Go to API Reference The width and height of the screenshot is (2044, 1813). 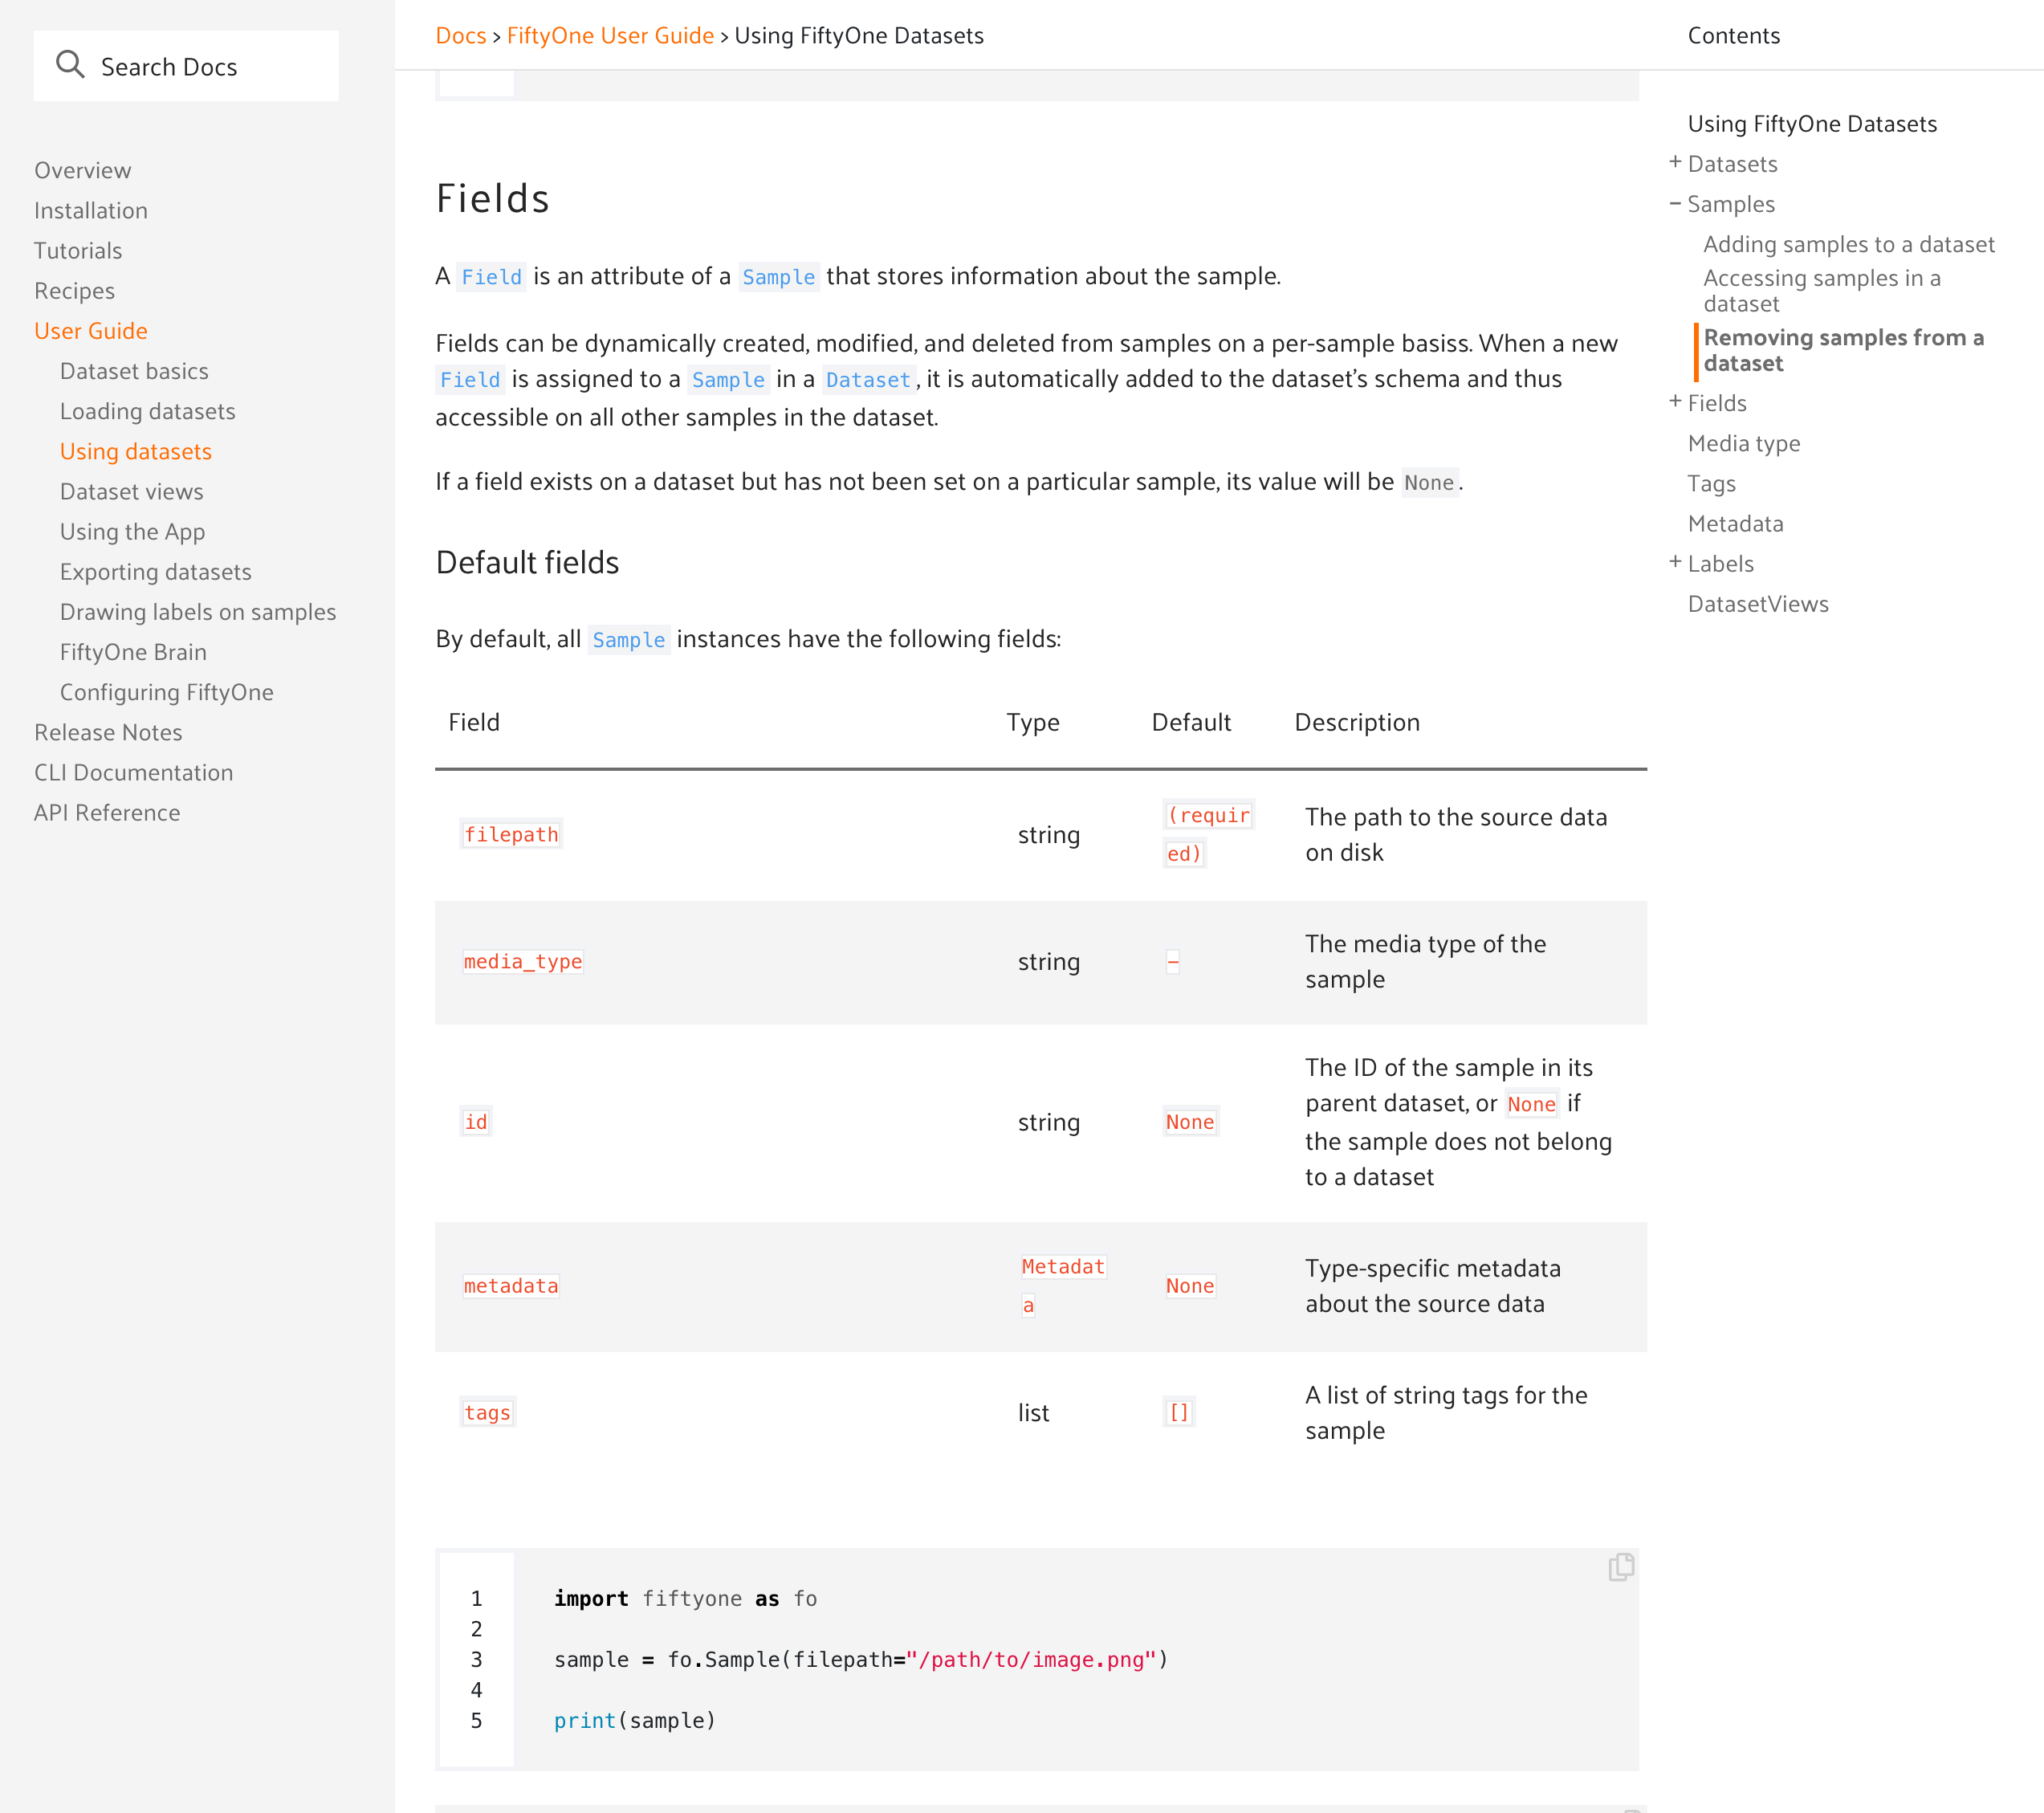pyautogui.click(x=107, y=812)
